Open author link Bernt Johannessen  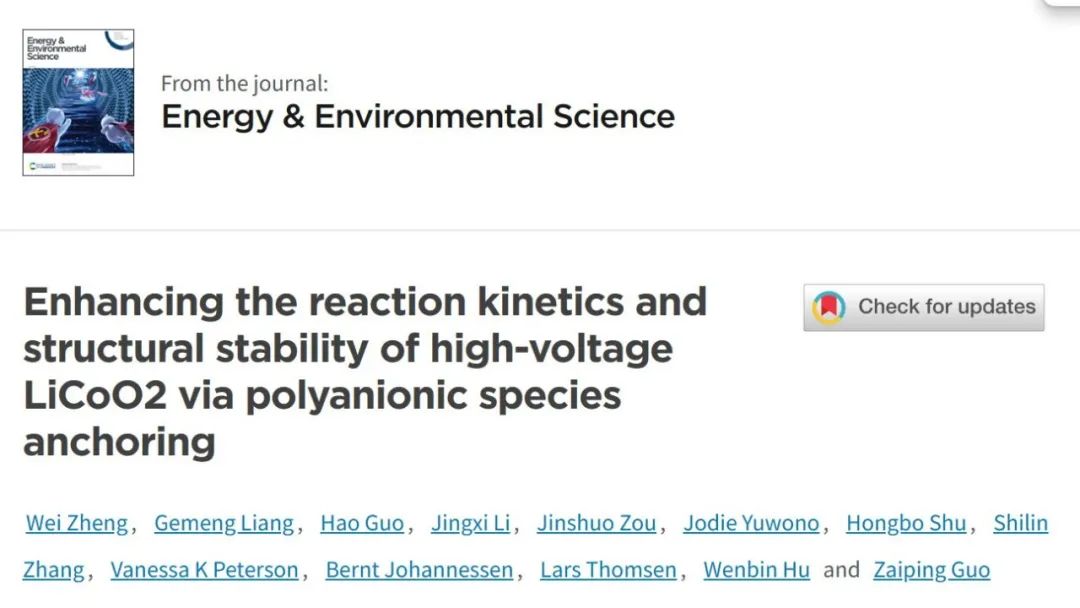click(419, 570)
